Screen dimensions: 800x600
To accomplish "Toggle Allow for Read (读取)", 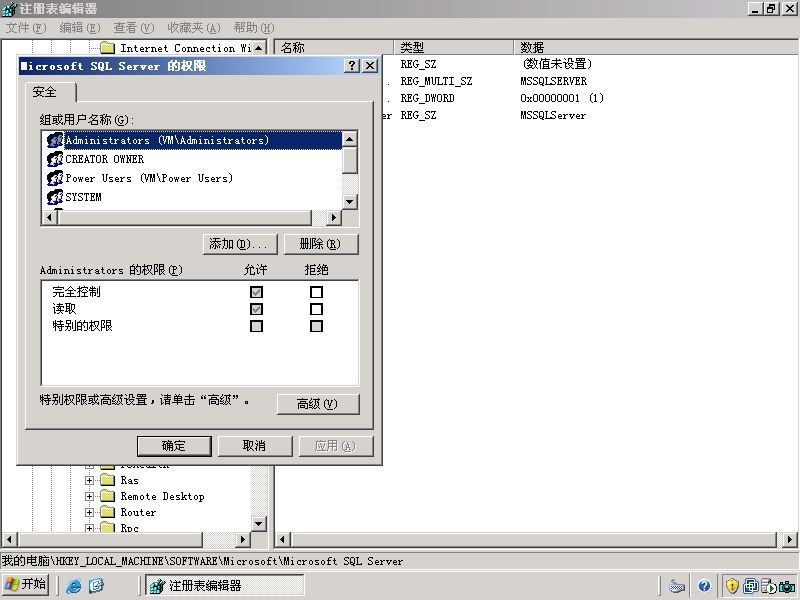I will [x=256, y=309].
